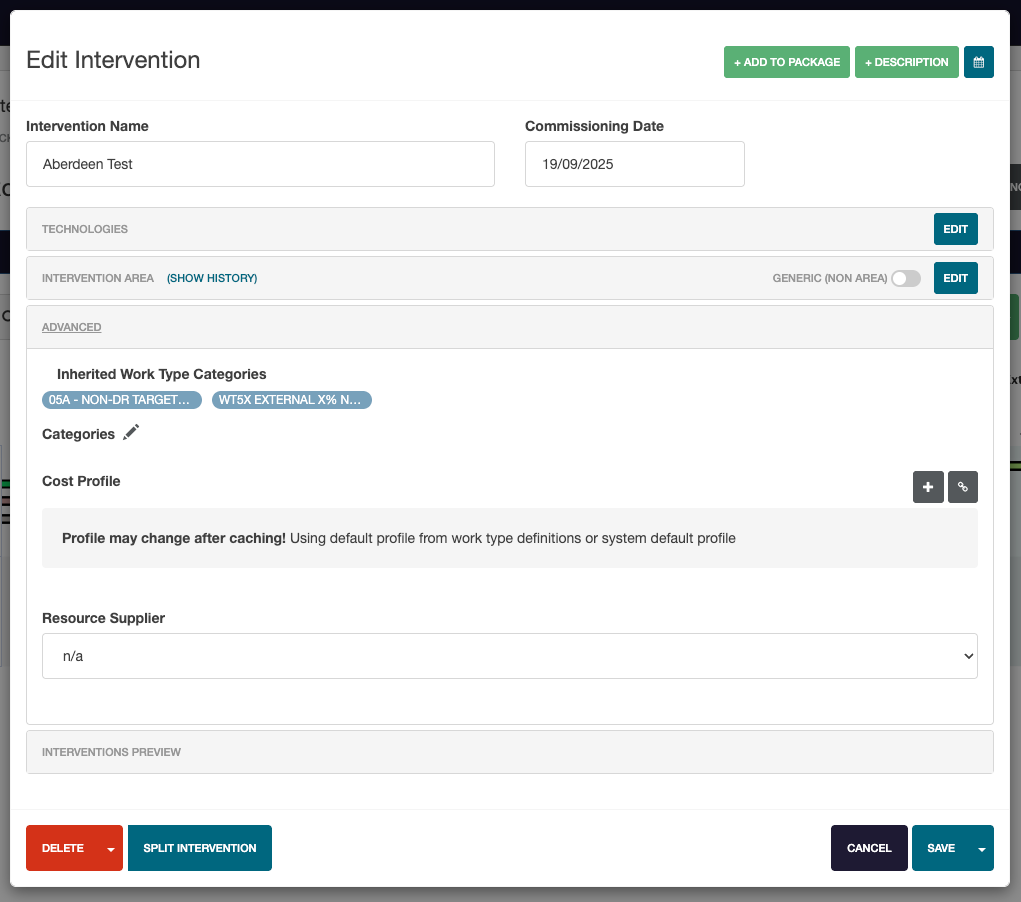Add a cost profile with plus icon
The image size is (1021, 902).
(x=927, y=487)
